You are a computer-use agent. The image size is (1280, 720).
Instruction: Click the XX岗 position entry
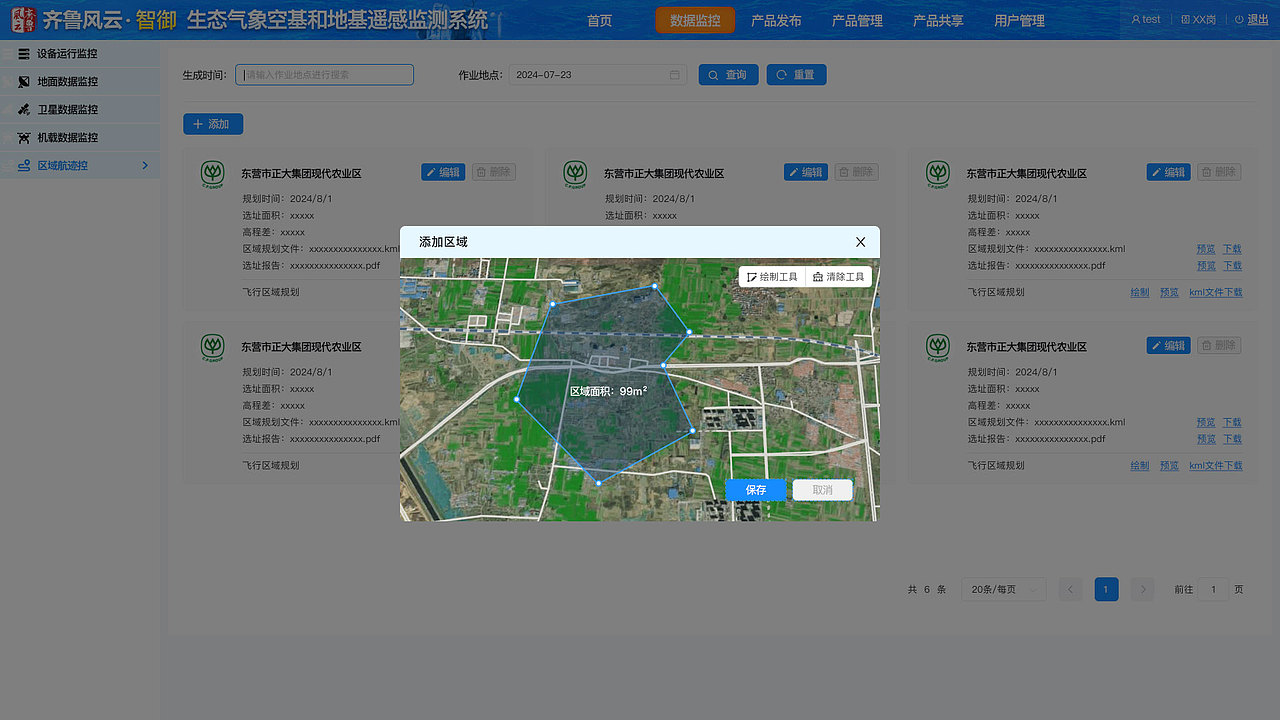pyautogui.click(x=1198, y=19)
